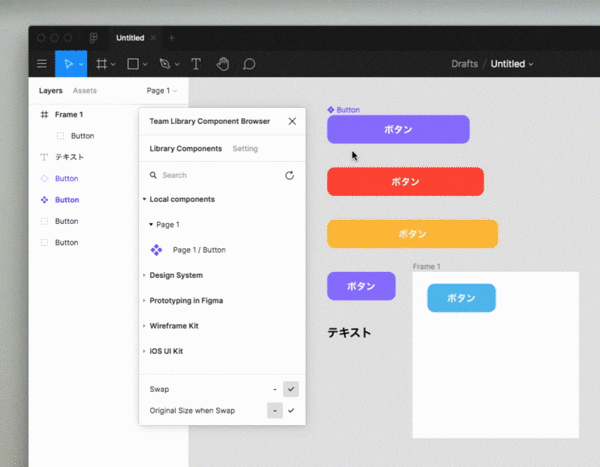Open the Pen tool options dropdown arrow
Screen dimensions: 600x467
pos(177,64)
